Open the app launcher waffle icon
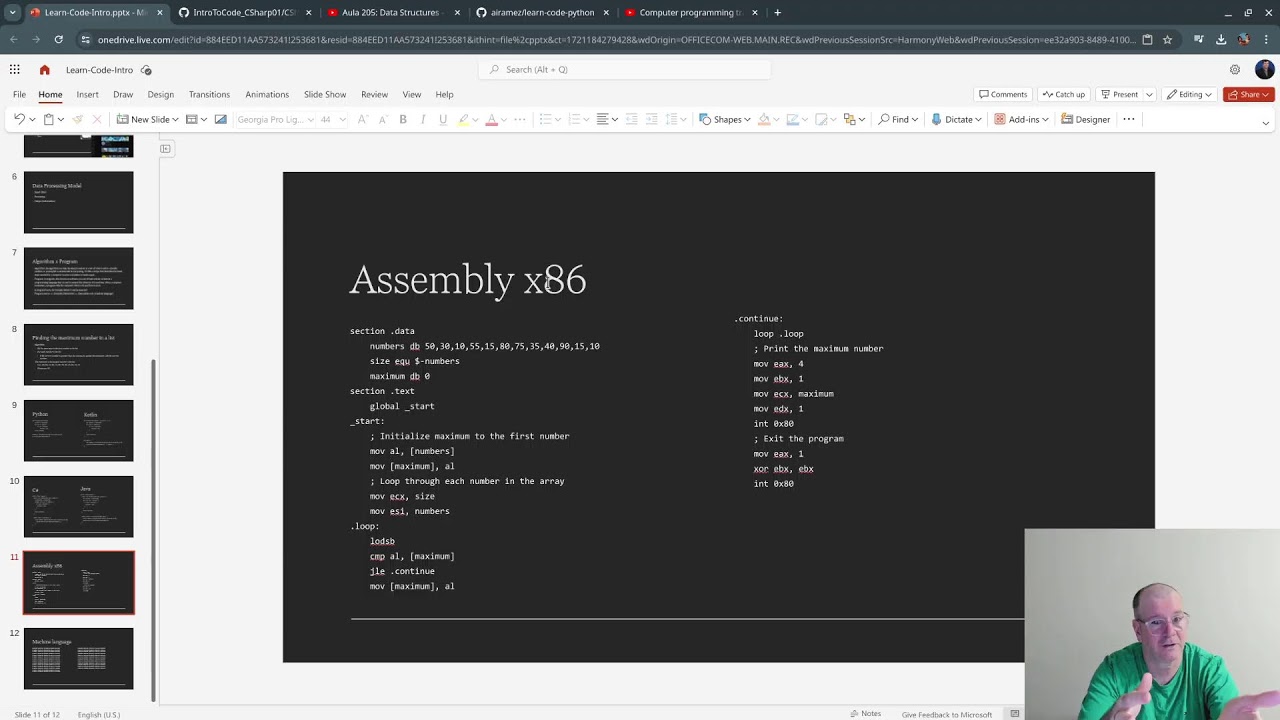This screenshot has width=1280, height=720. point(15,69)
